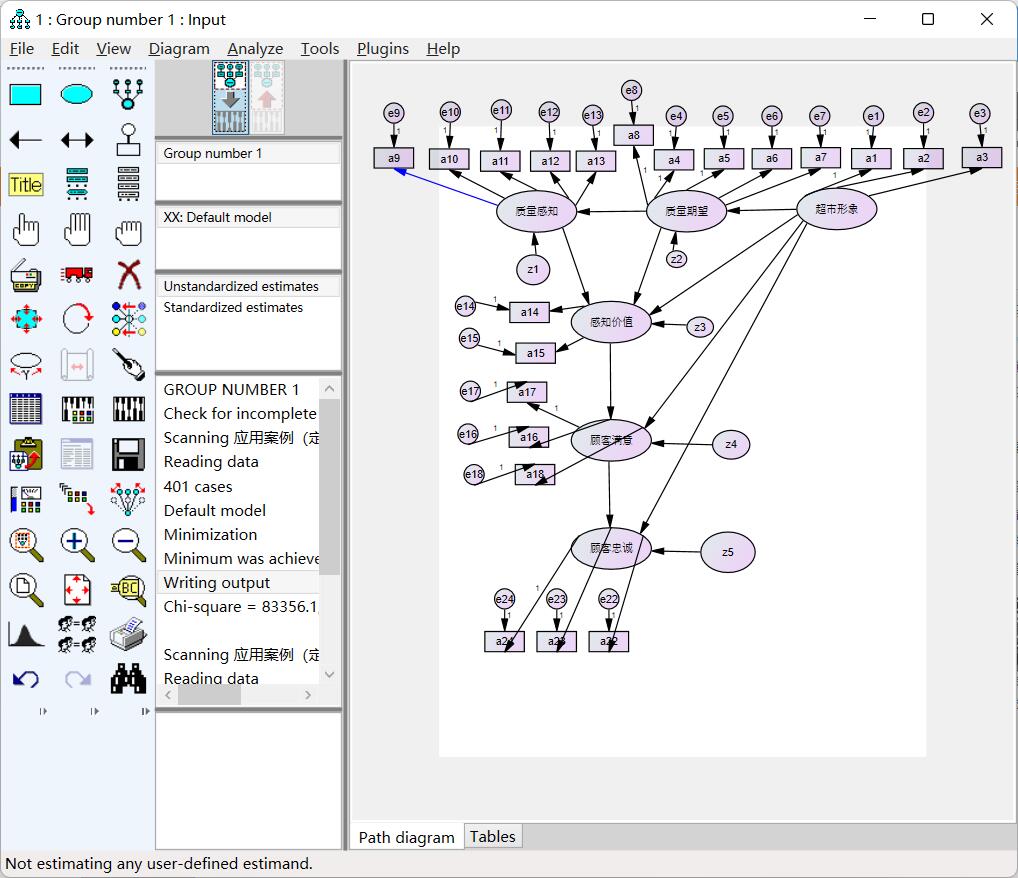Select Group number 1 in the groups panel
1018x878 pixels.
click(213, 153)
